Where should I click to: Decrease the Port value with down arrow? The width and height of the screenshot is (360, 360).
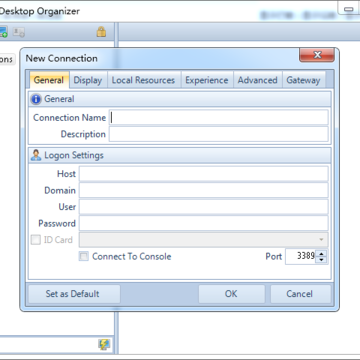pos(321,260)
